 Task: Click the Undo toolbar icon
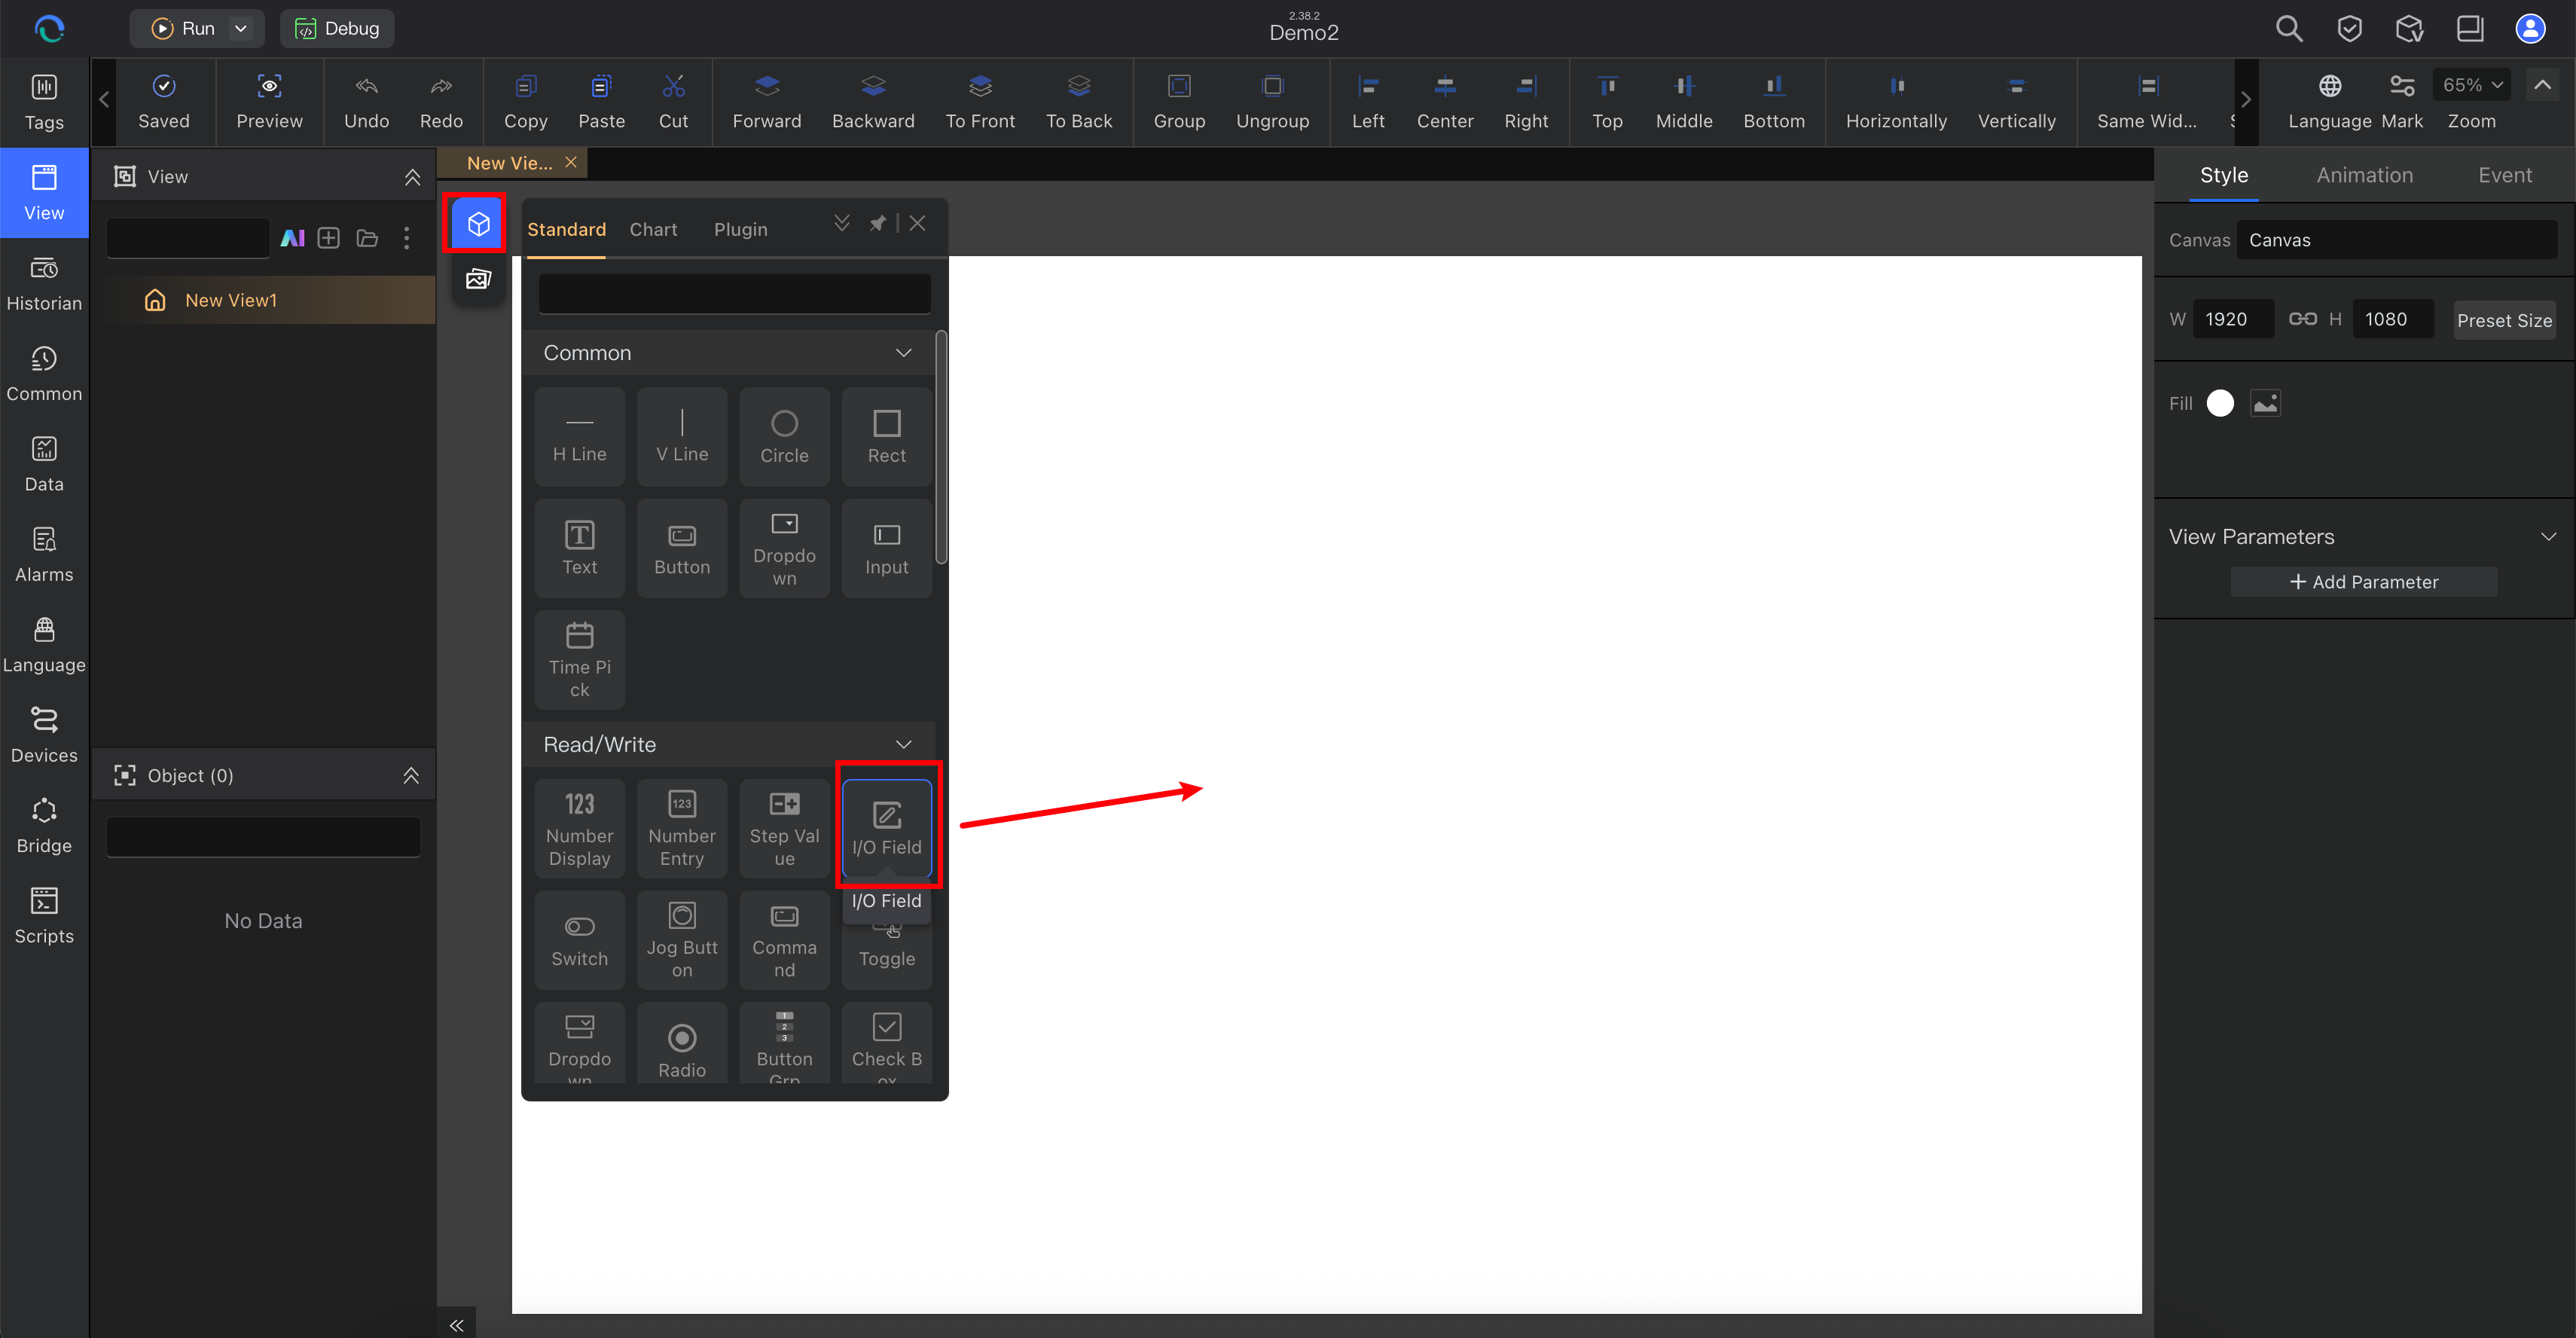tap(366, 102)
